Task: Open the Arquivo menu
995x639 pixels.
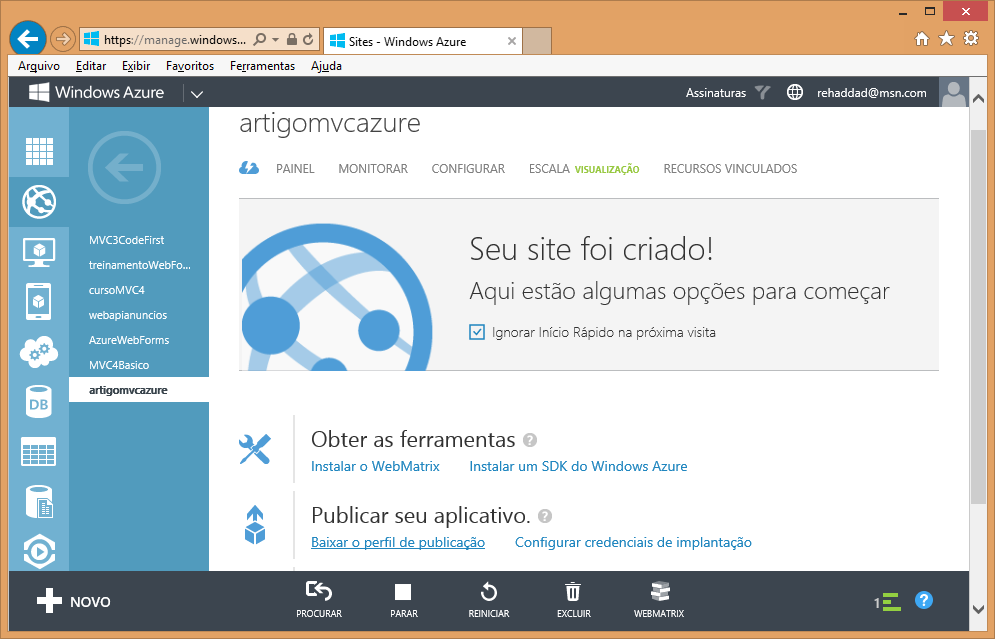Action: point(39,66)
